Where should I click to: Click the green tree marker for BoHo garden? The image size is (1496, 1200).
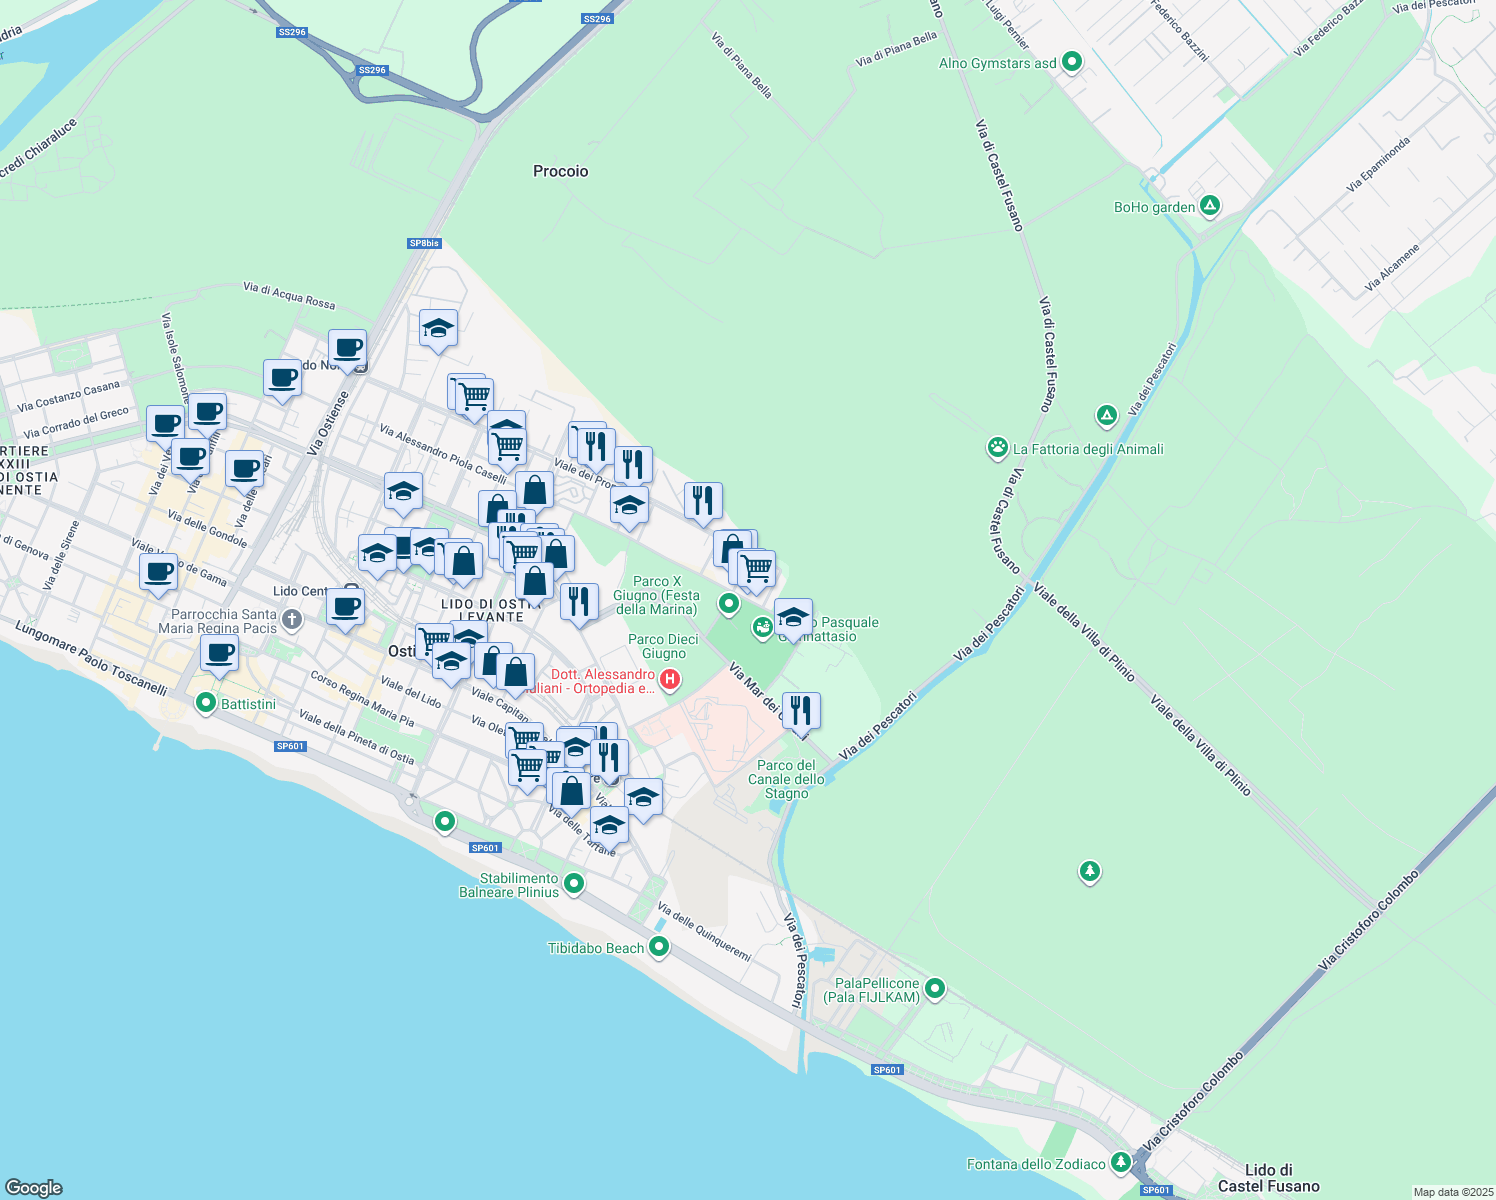(1211, 206)
